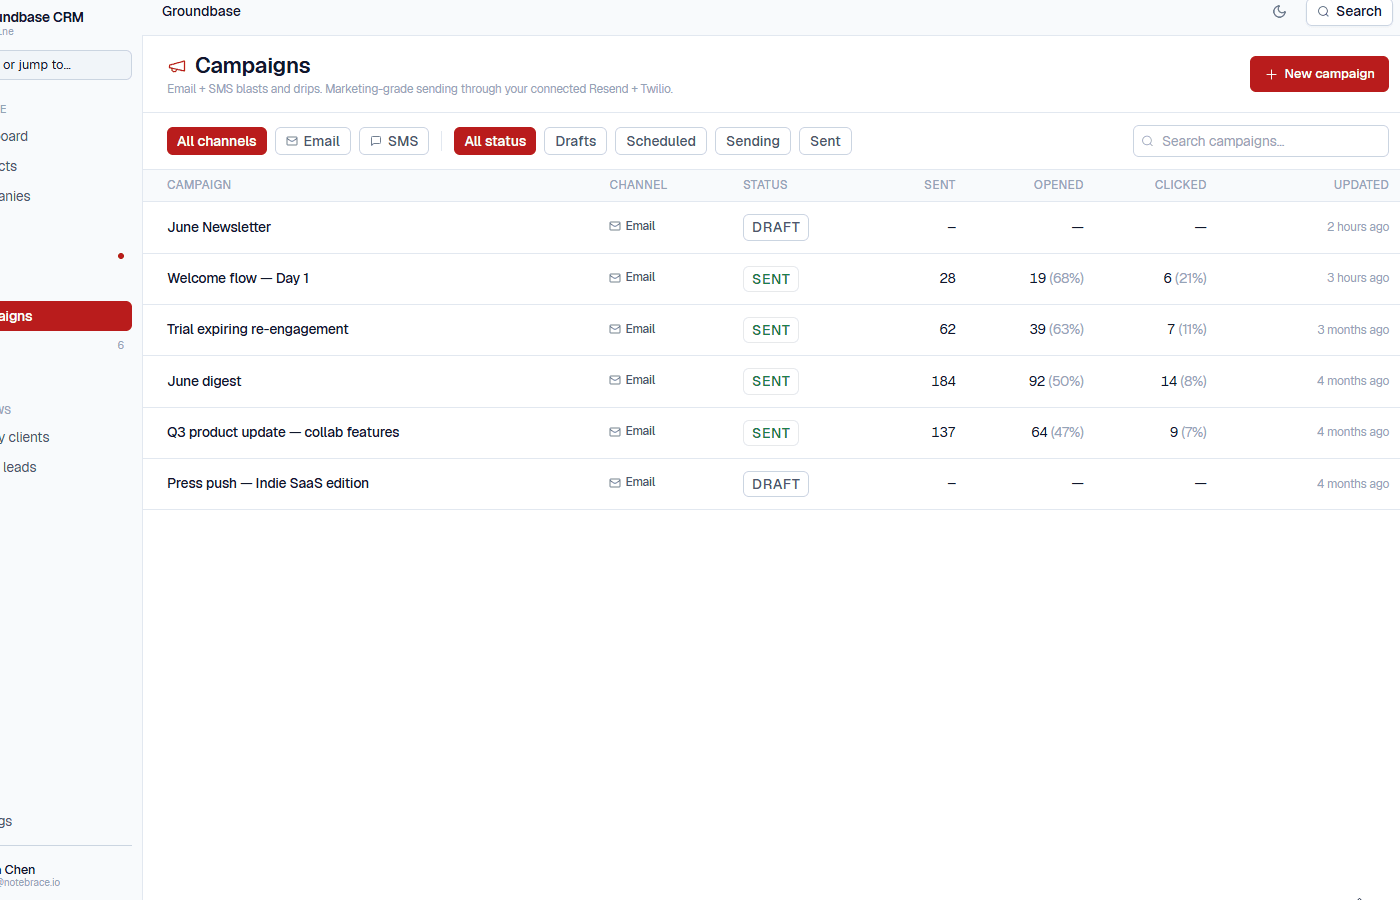
Task: Click clicked value 14 (8%) for June digest
Action: point(1183,381)
